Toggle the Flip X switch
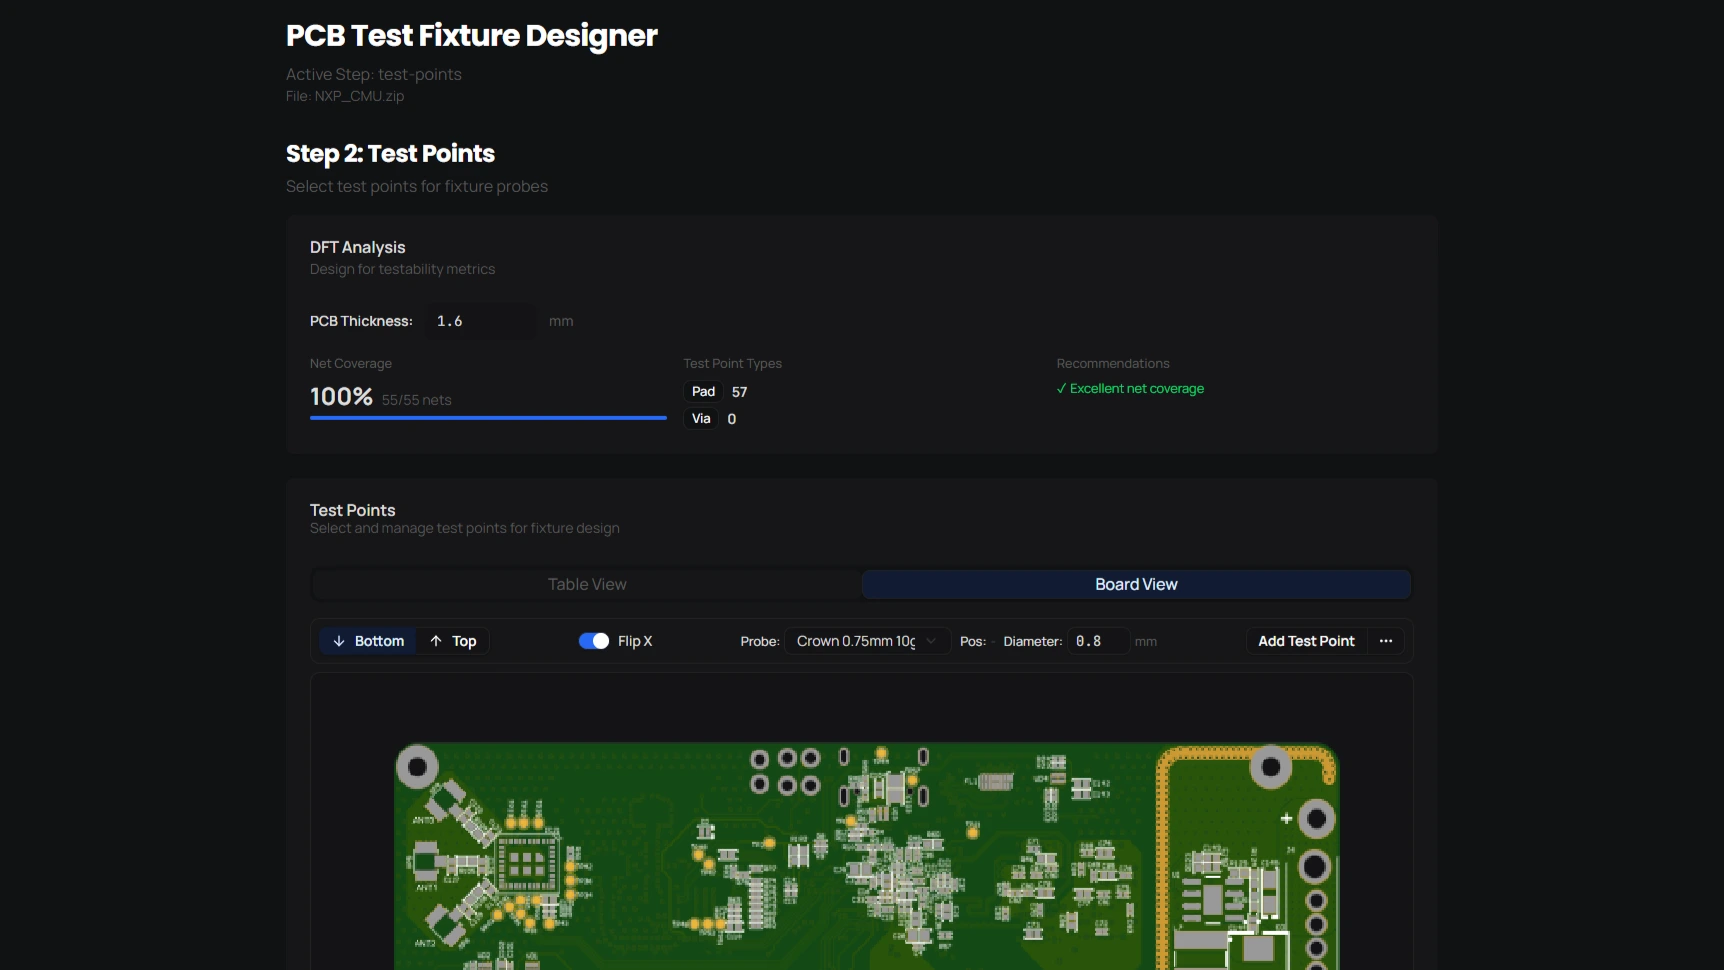This screenshot has width=1724, height=970. (x=594, y=641)
